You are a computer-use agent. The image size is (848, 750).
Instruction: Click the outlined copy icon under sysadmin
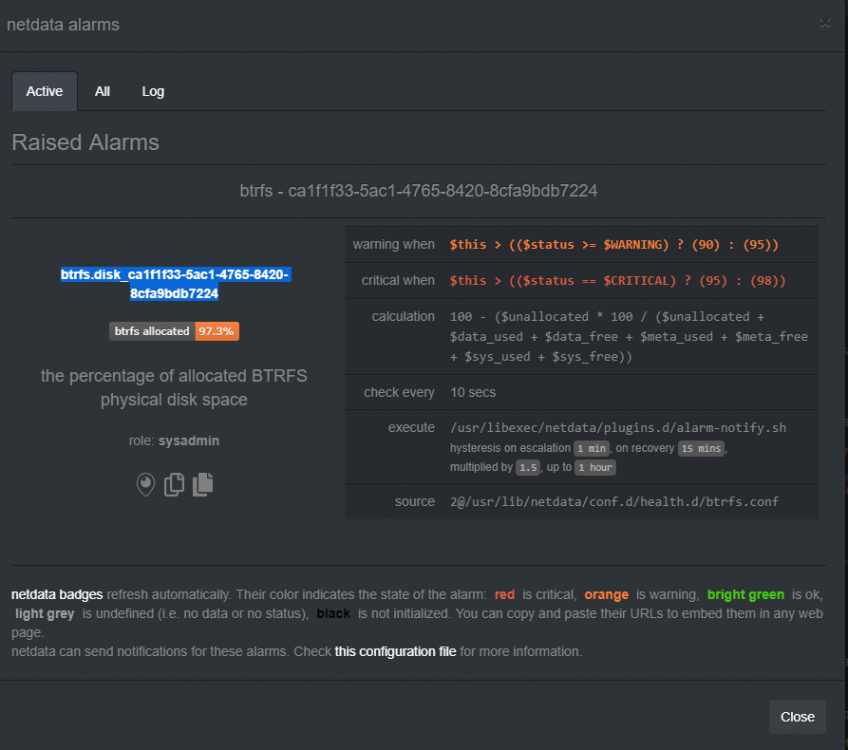174,484
